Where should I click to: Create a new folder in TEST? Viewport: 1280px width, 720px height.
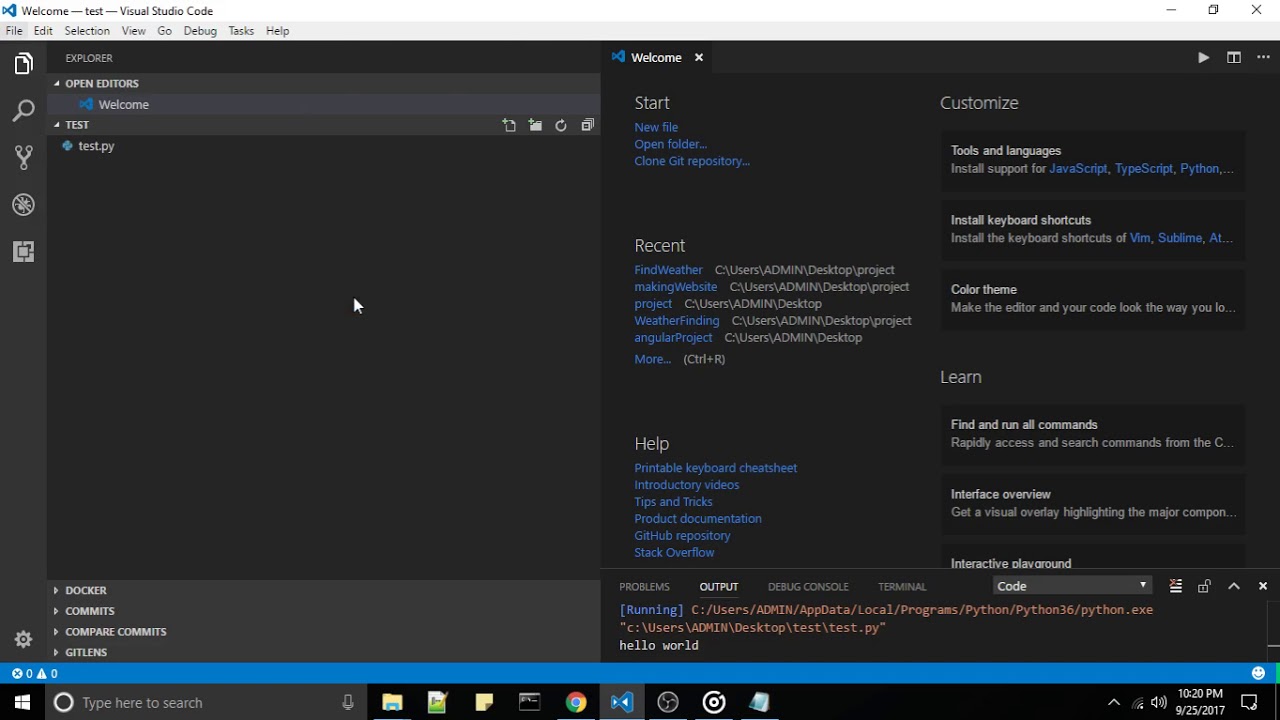tap(536, 125)
